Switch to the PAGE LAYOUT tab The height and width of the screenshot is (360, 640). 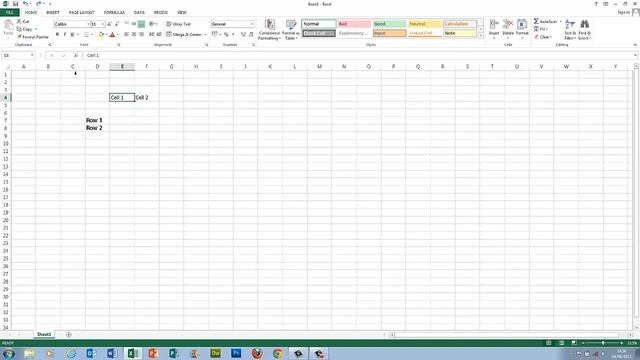tap(82, 13)
